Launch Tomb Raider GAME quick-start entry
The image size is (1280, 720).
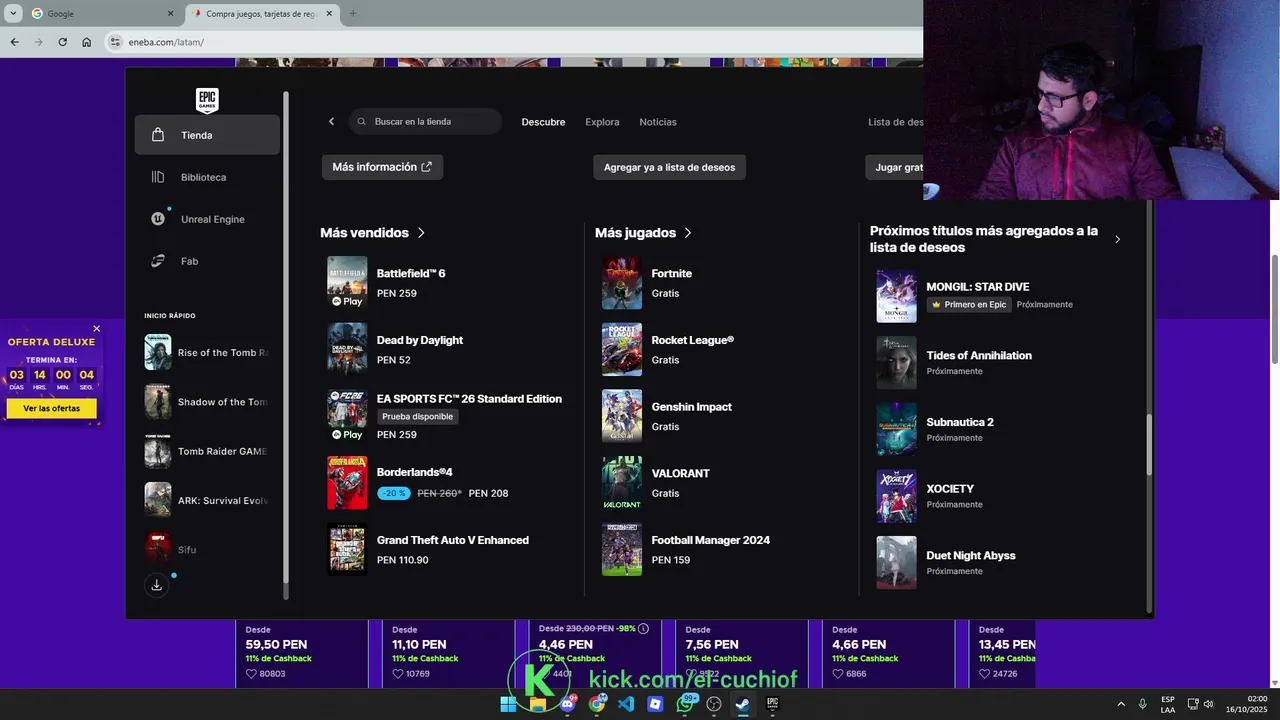207,451
